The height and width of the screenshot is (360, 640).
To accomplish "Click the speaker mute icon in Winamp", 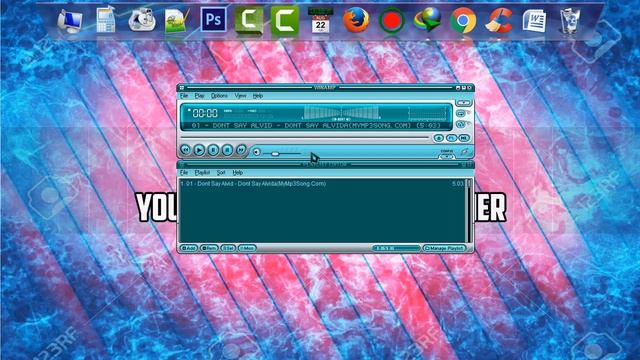I will pos(256,152).
